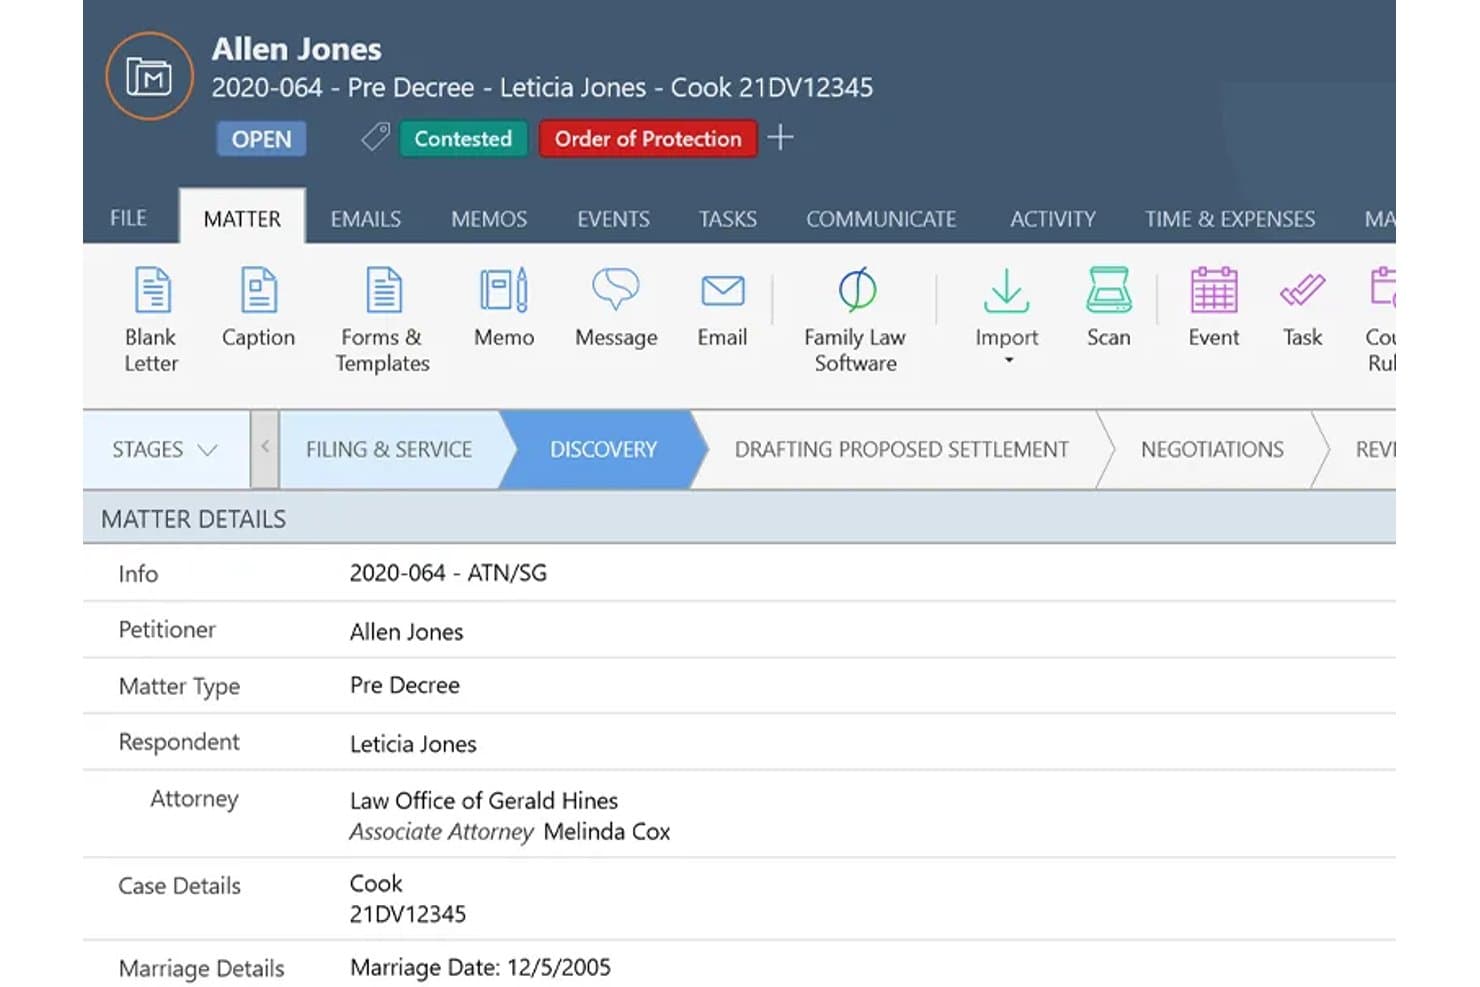The image size is (1480, 987).
Task: Click the Order of Protection tag
Action: [648, 139]
